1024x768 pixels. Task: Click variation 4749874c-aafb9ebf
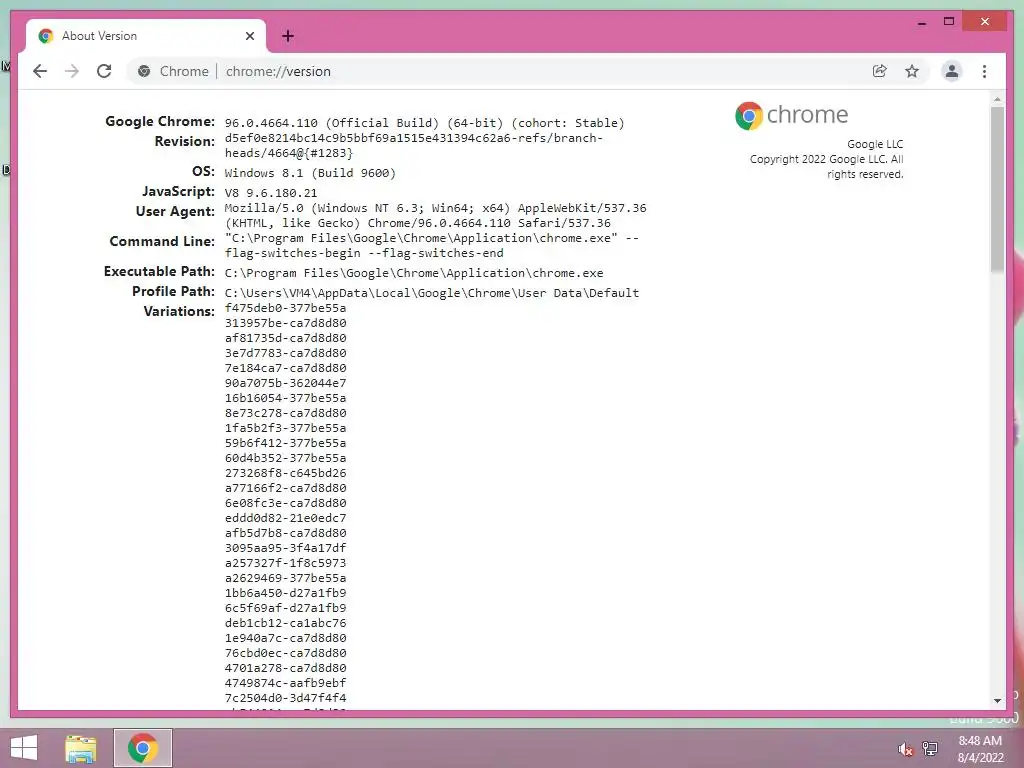tap(285, 684)
